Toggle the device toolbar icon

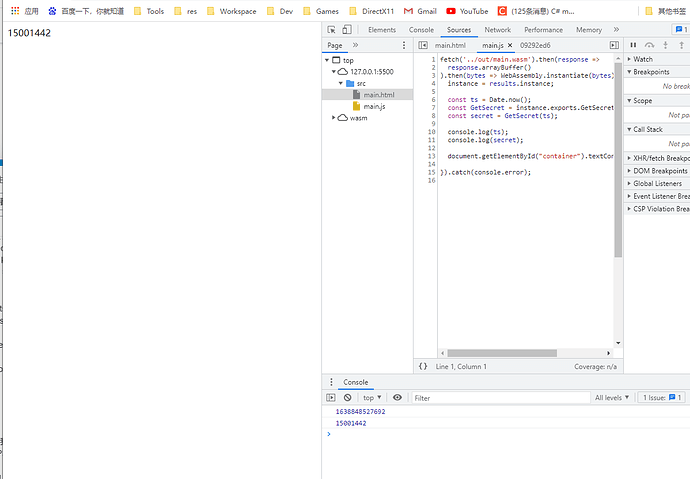(x=347, y=30)
